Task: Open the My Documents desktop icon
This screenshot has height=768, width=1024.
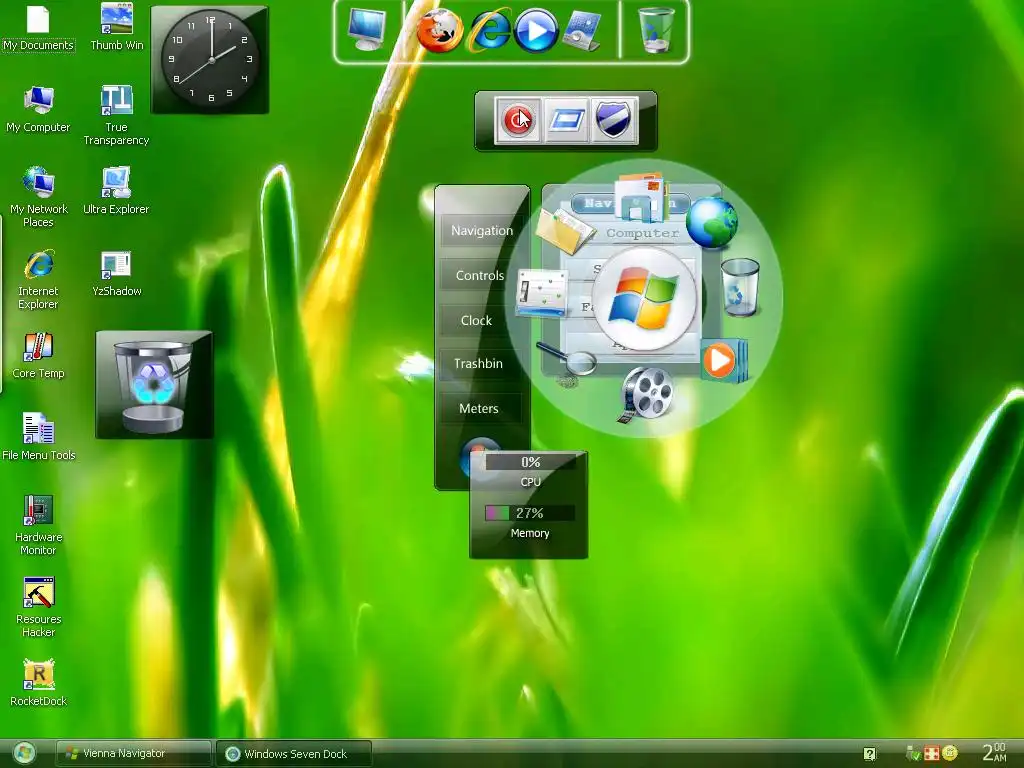Action: pyautogui.click(x=38, y=27)
